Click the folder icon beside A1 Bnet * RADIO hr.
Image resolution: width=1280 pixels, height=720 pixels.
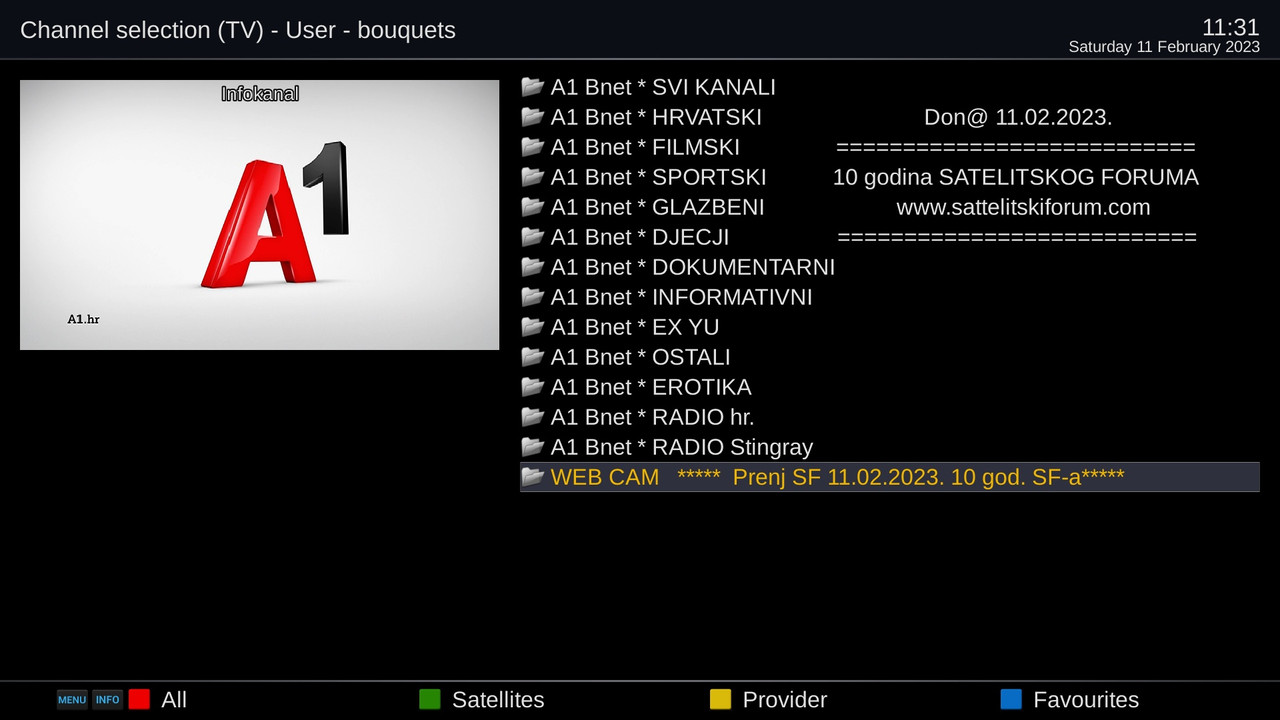[532, 417]
